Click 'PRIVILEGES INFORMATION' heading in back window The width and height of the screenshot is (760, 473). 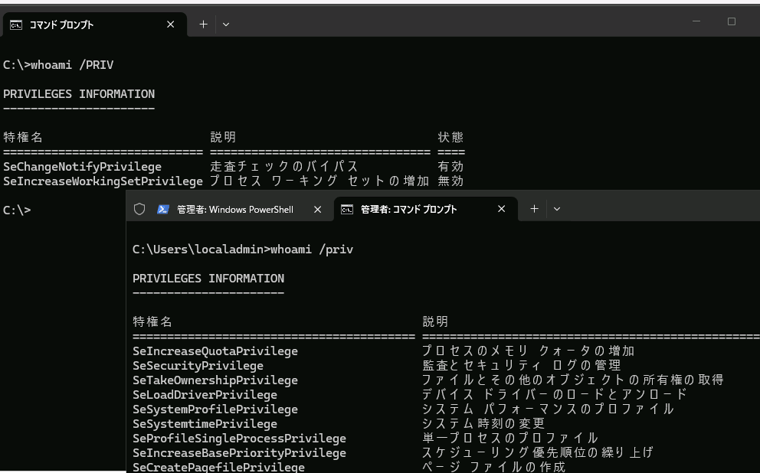click(x=79, y=94)
